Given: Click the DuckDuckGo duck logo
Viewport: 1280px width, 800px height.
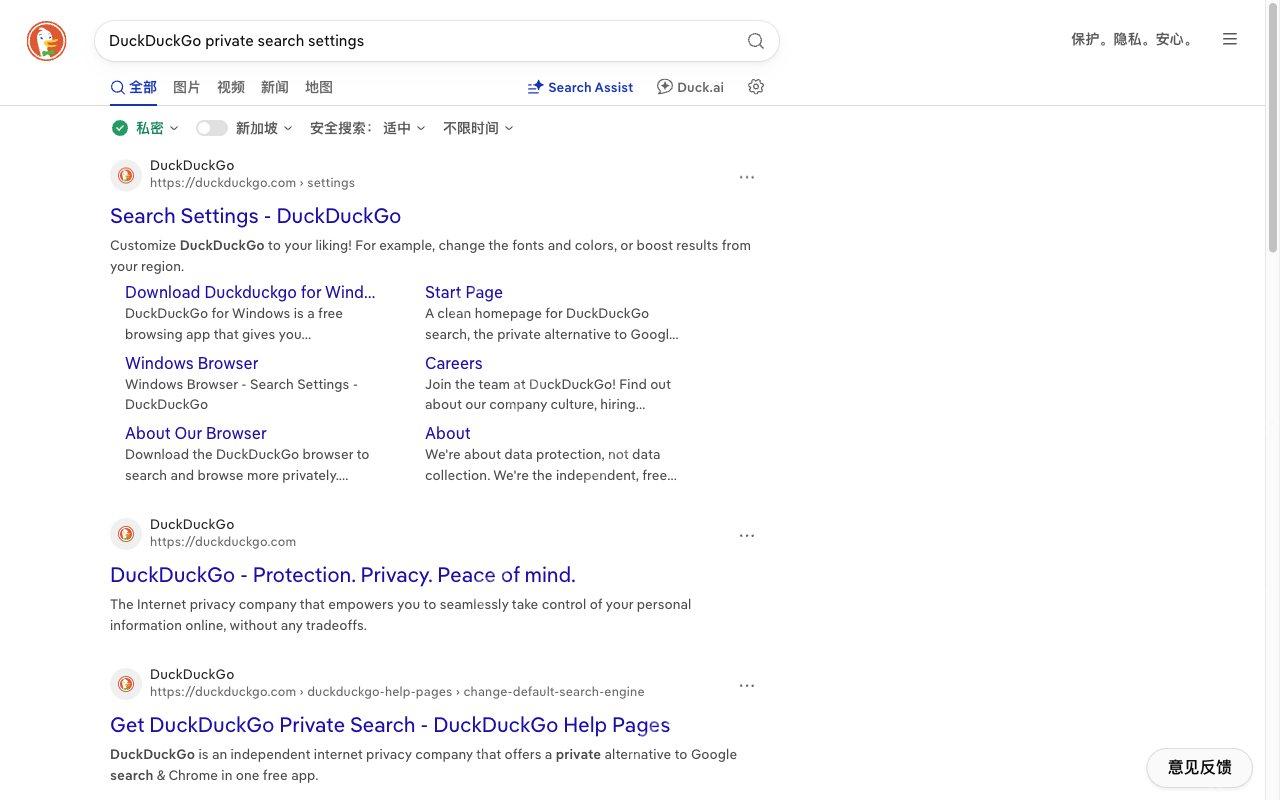Looking at the screenshot, I should click(x=46, y=41).
